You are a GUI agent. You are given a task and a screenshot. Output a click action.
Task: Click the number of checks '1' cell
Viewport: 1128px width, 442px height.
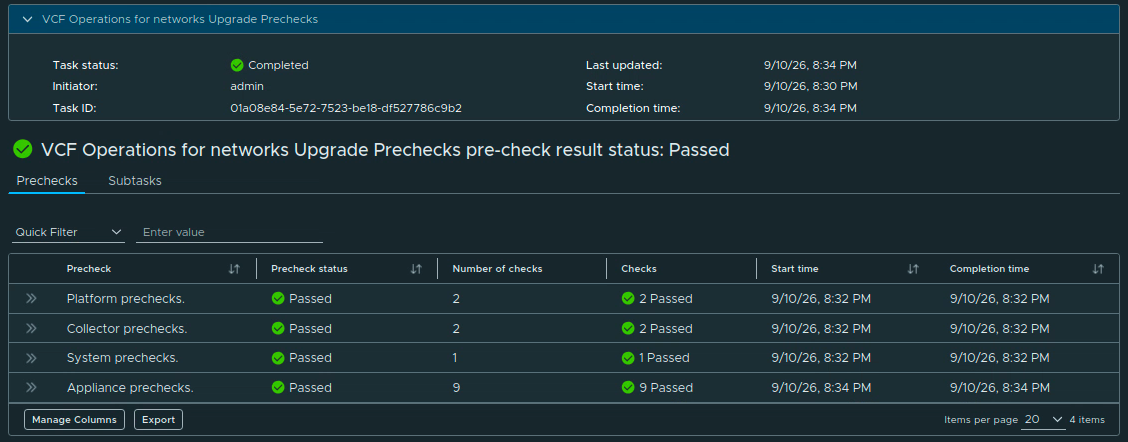click(x=455, y=358)
